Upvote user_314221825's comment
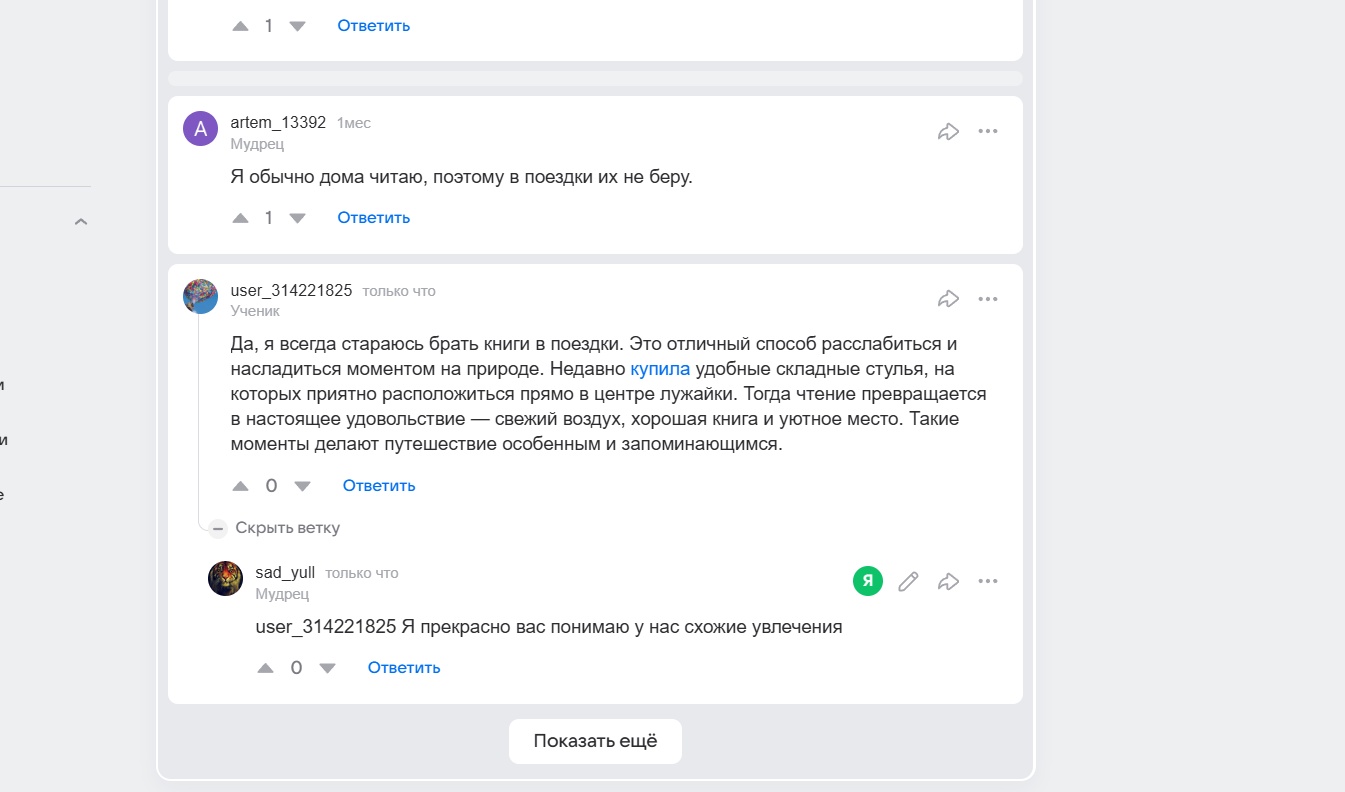This screenshot has width=1345, height=792. pos(240,485)
